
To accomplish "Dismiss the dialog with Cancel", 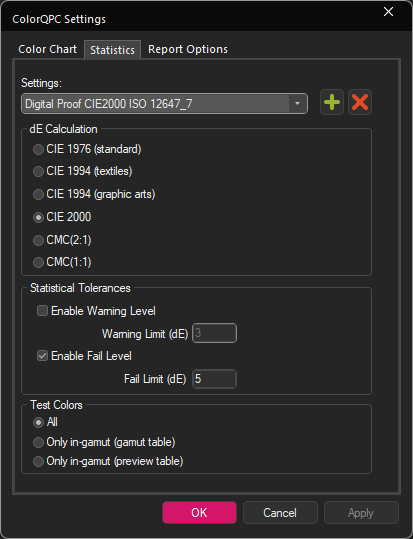I will tap(280, 513).
